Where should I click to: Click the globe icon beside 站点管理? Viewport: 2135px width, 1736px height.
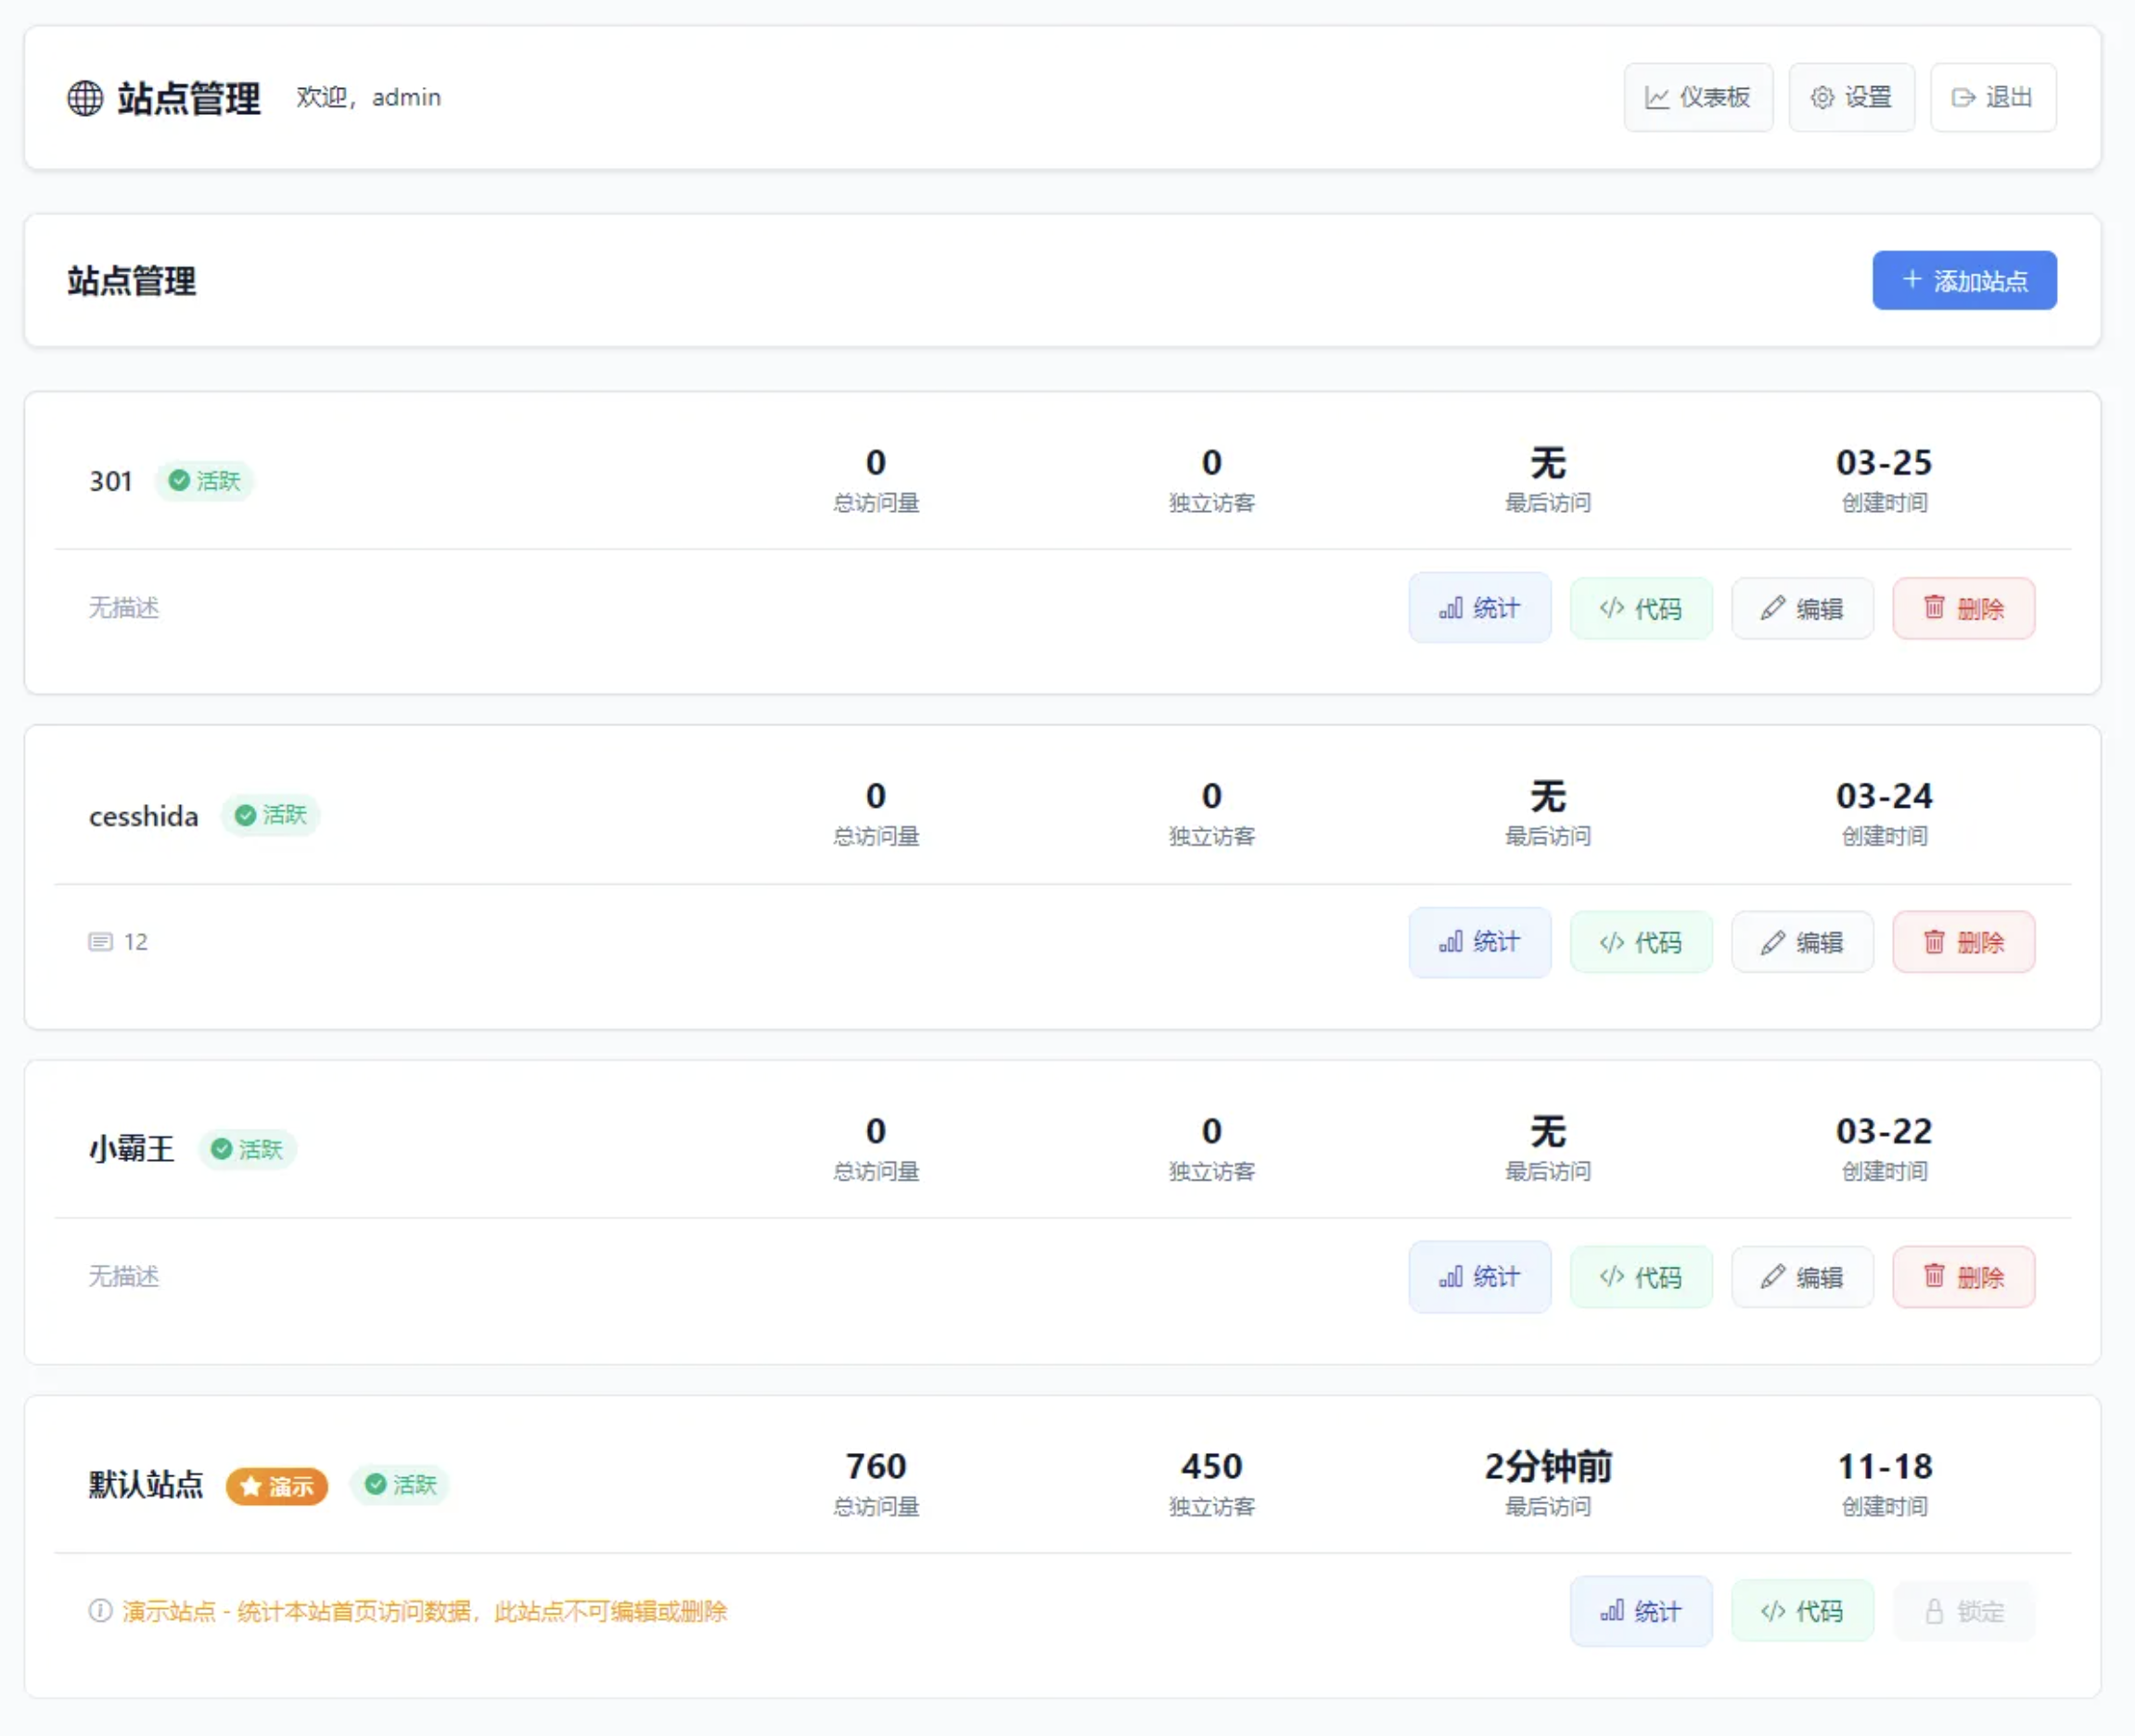click(84, 97)
